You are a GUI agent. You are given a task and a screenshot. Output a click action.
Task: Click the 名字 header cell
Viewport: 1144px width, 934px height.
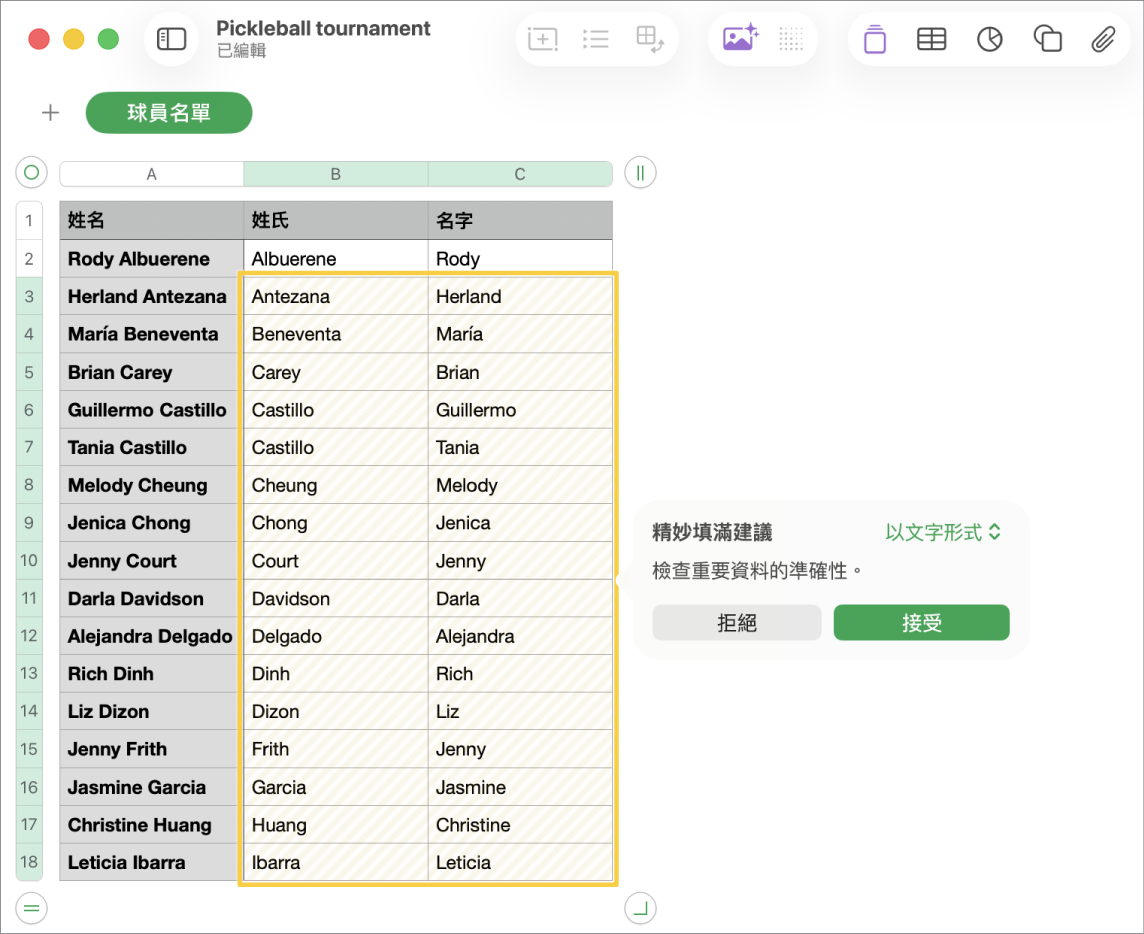[x=519, y=220]
